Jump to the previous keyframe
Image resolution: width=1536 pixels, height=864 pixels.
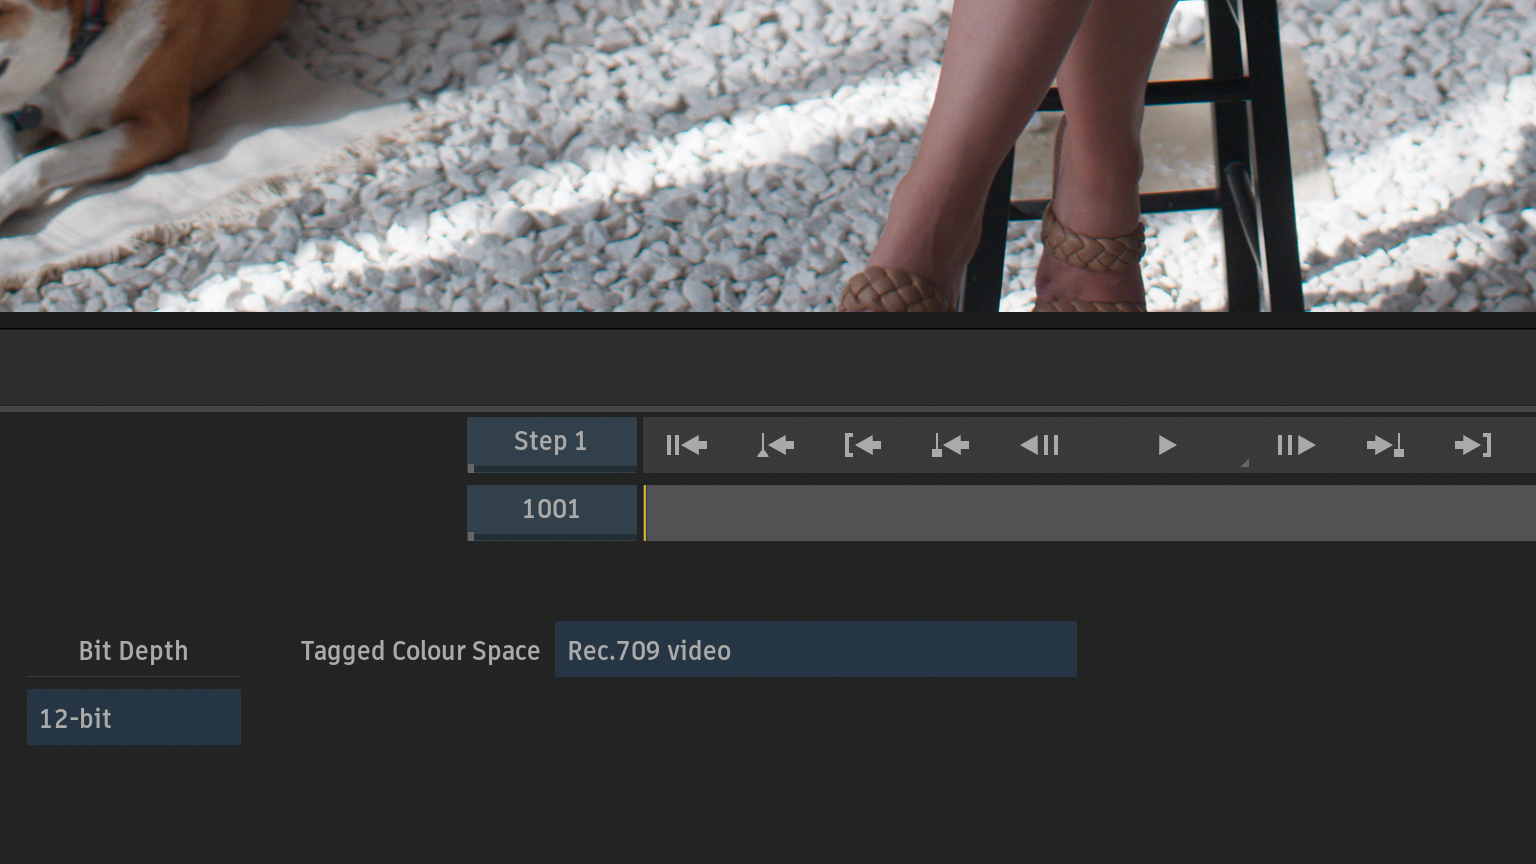click(775, 445)
